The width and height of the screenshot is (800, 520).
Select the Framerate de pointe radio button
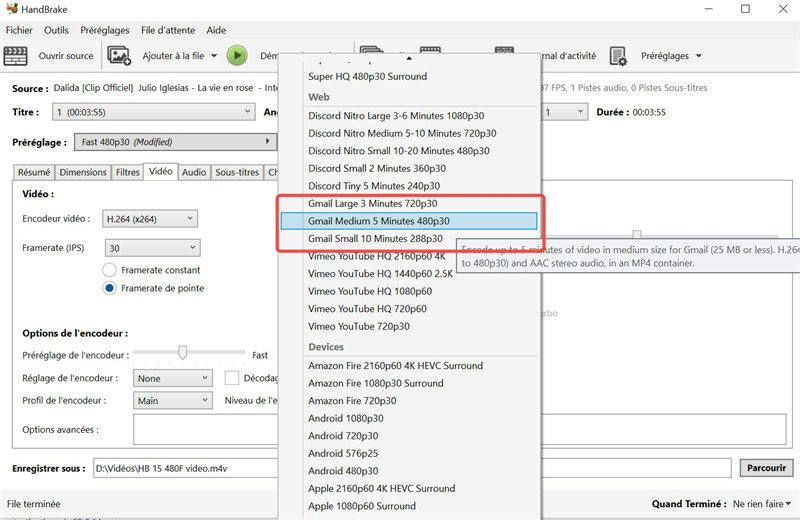pos(109,288)
